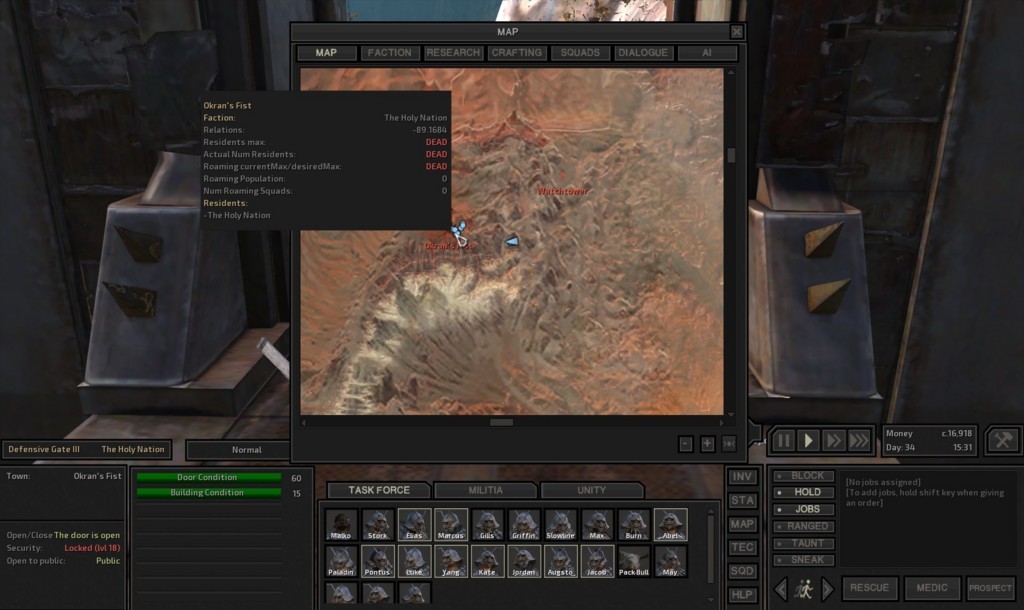Click the running-figure movement speed icon
Screen dimensions: 1024x610
coord(804,589)
